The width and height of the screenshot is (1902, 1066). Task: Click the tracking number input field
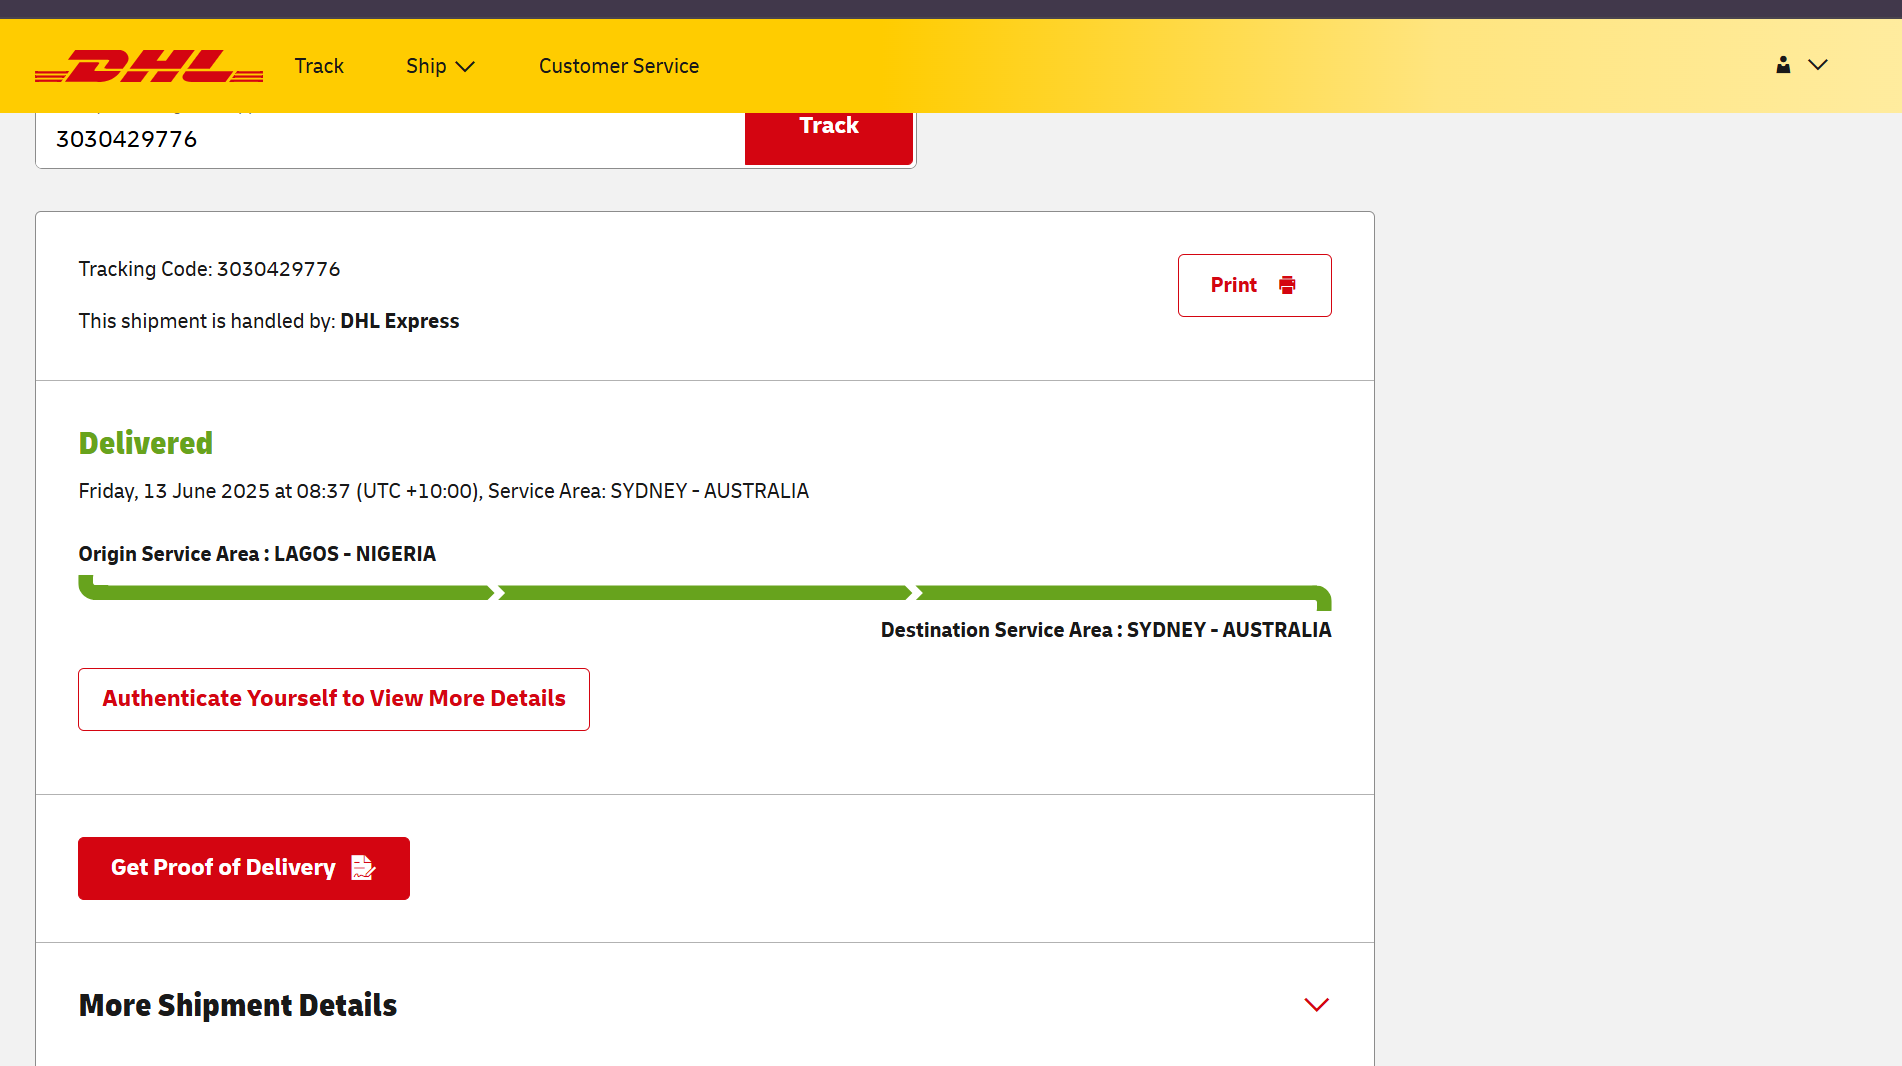(391, 140)
